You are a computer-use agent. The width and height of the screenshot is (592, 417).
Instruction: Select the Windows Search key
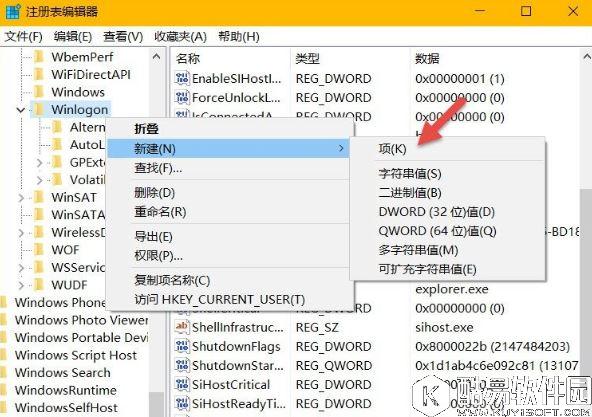(63, 372)
